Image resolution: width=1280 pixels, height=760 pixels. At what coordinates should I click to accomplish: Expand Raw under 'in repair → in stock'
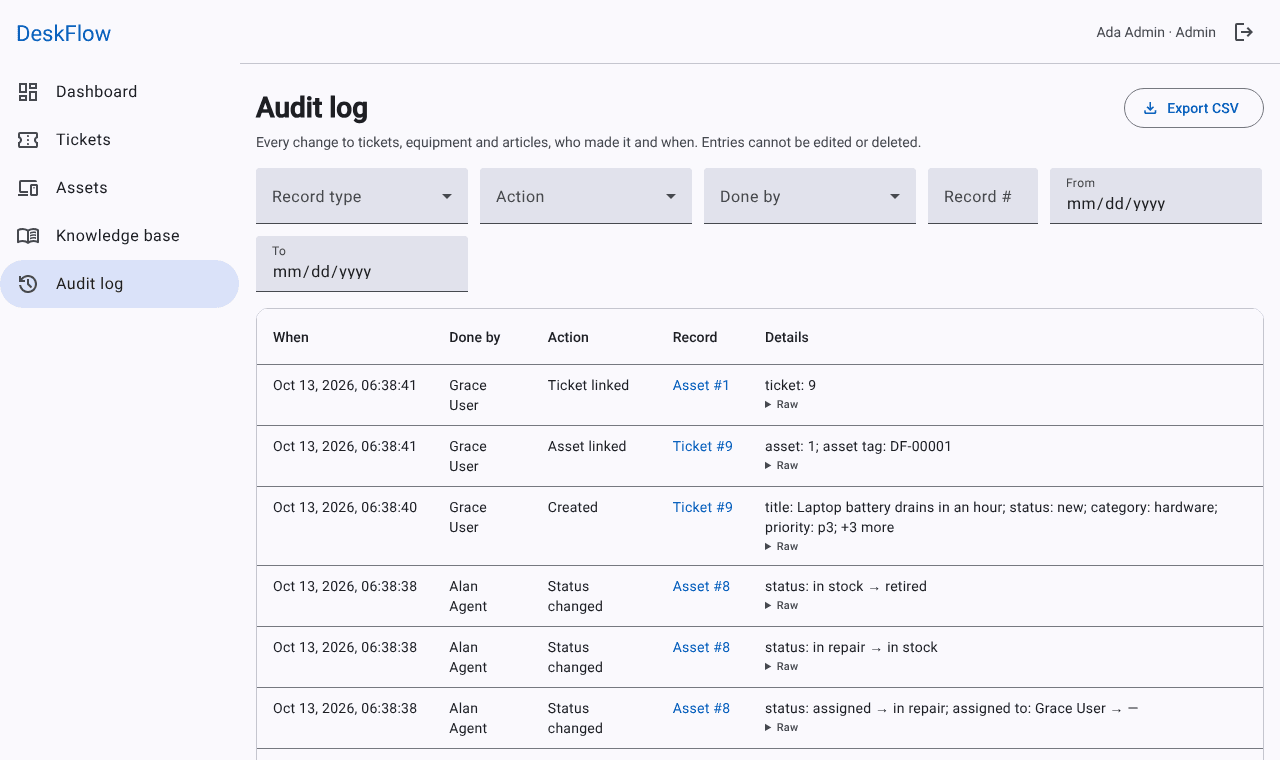click(782, 667)
